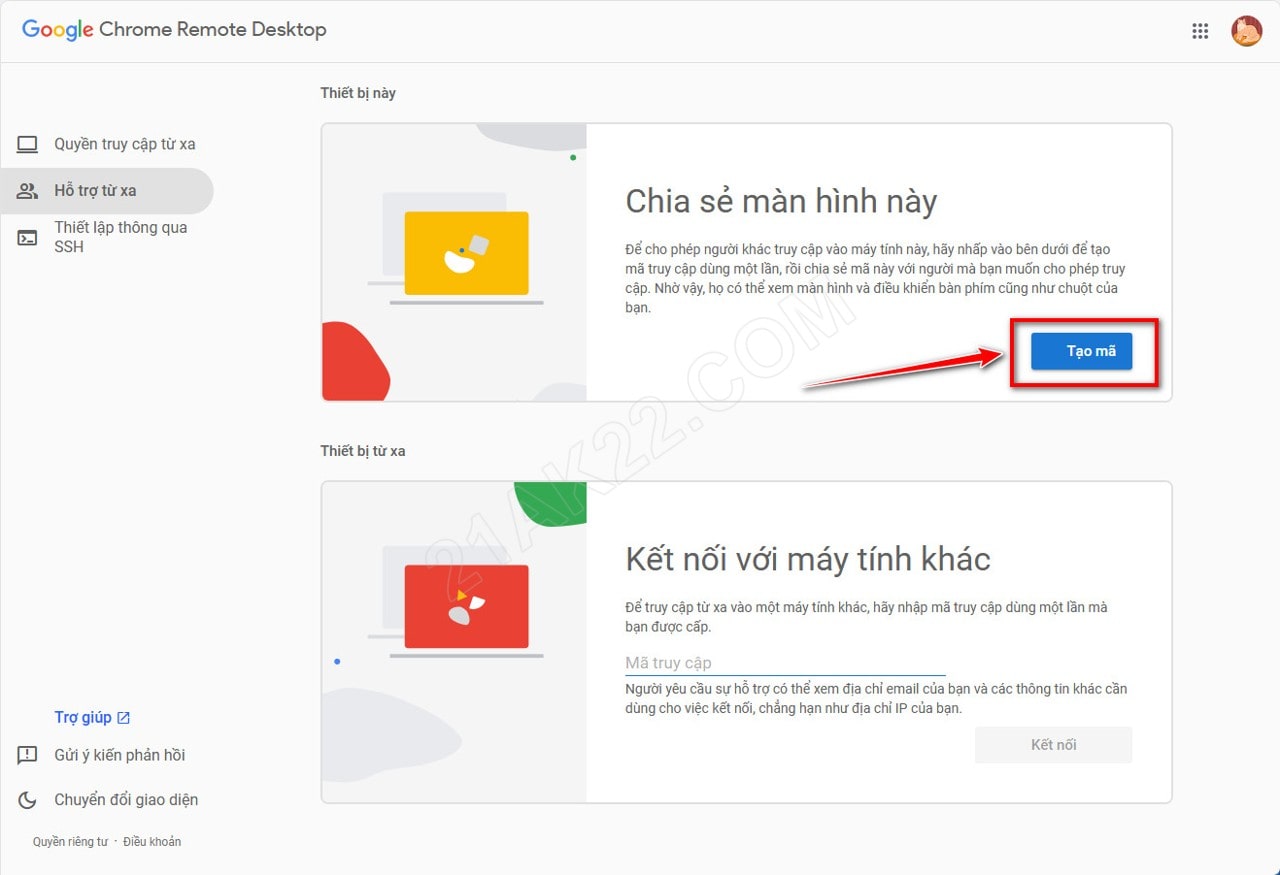The image size is (1280, 875).
Task: Click the Thiết bị này section label
Action: (358, 93)
